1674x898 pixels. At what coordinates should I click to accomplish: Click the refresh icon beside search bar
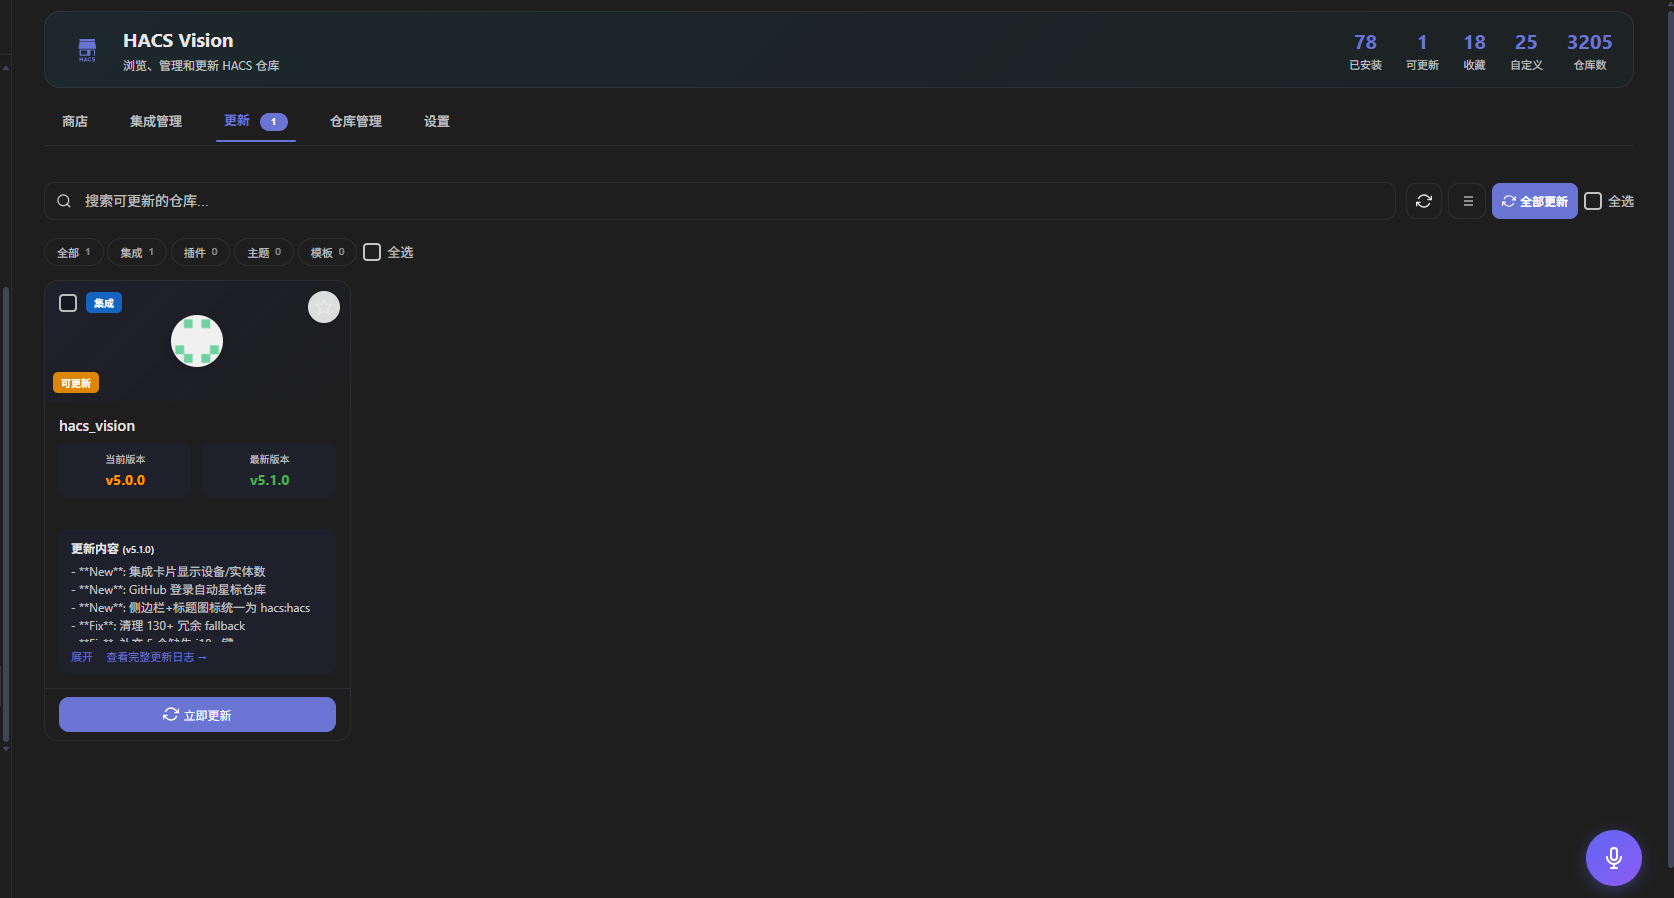point(1424,201)
